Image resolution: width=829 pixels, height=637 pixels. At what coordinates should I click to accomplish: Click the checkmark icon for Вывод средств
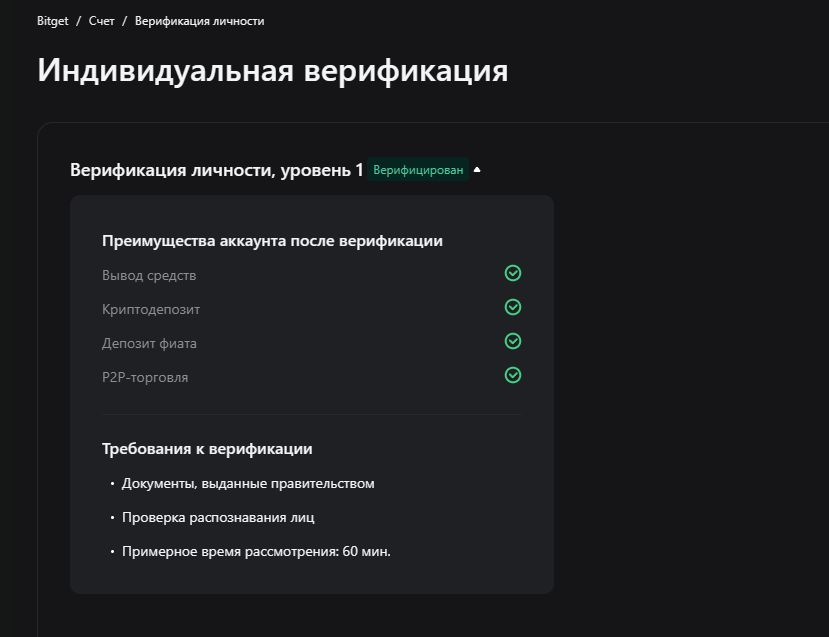513,273
